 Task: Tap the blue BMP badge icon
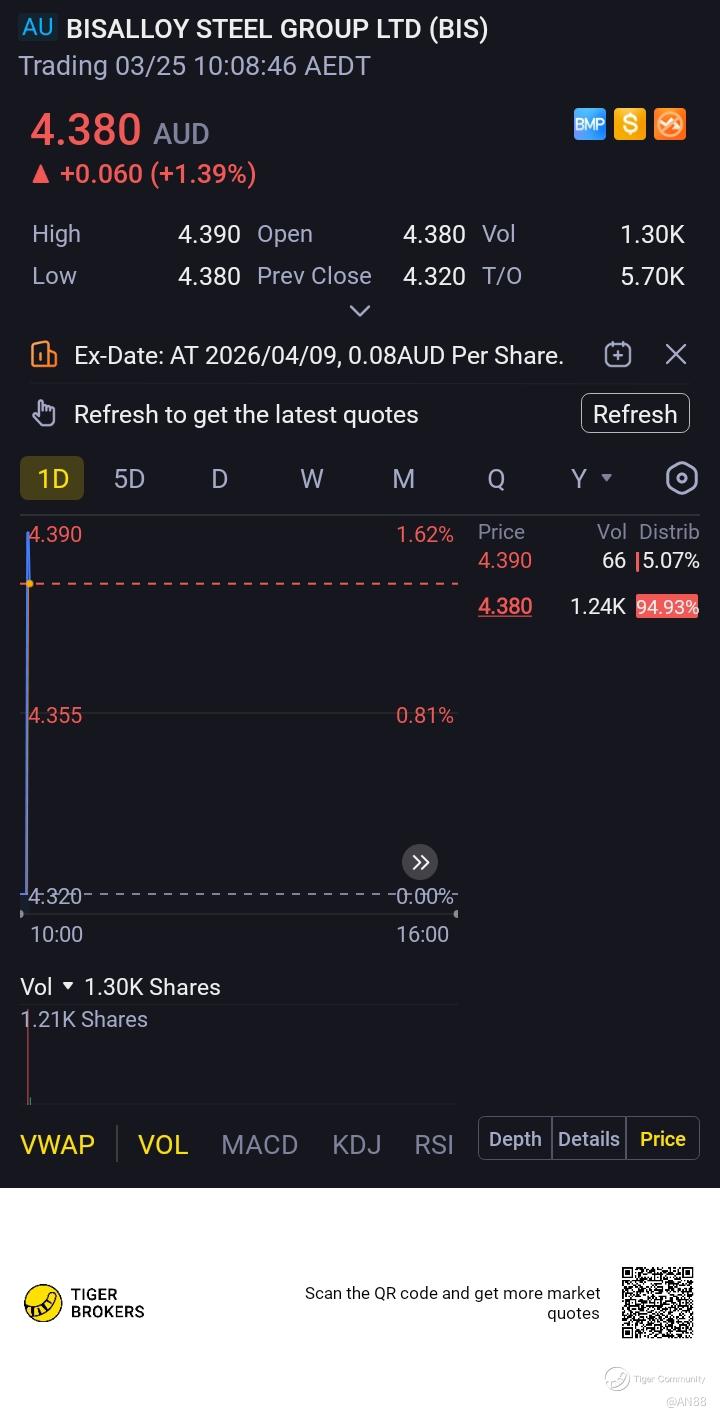point(590,124)
